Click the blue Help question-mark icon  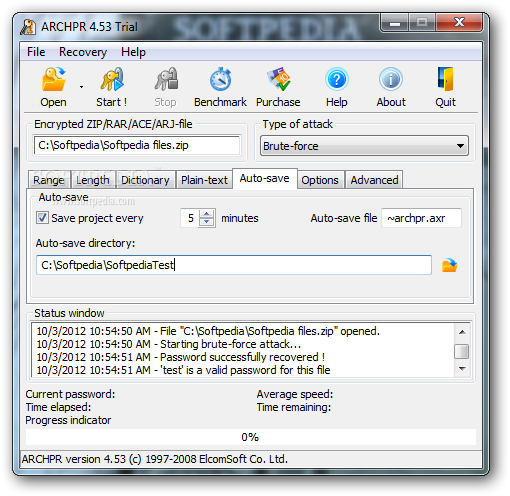[337, 79]
